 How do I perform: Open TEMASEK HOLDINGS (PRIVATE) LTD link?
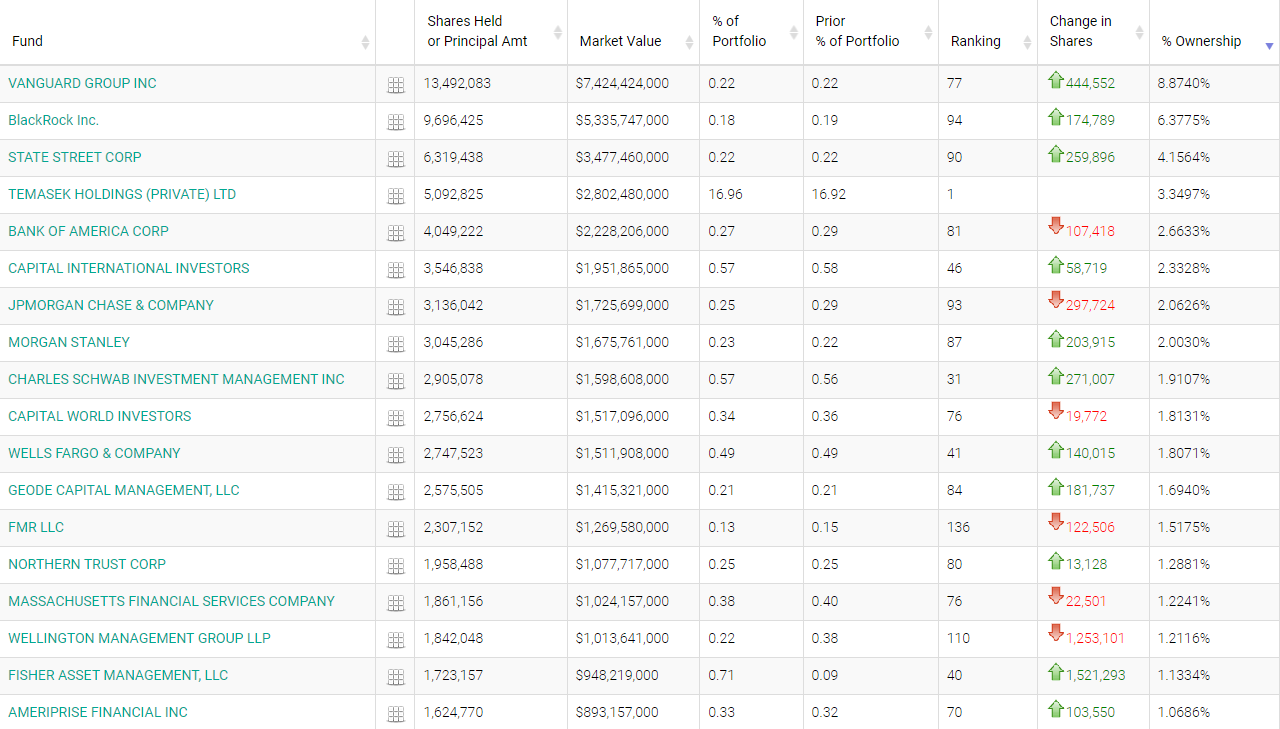pyautogui.click(x=122, y=194)
